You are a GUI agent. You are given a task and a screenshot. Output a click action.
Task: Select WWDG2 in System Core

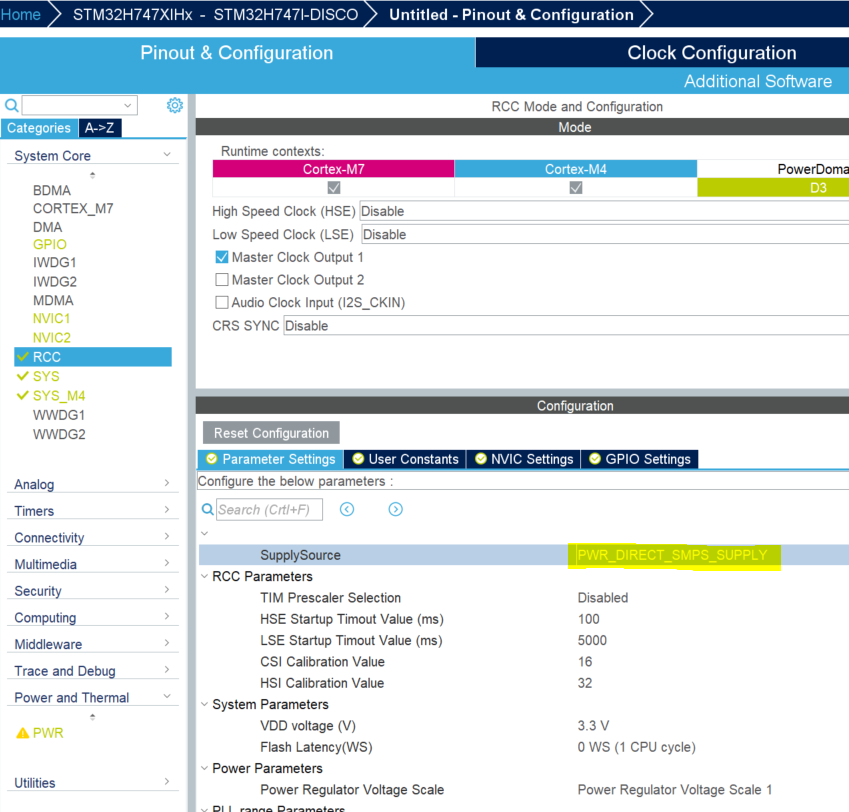click(x=59, y=435)
